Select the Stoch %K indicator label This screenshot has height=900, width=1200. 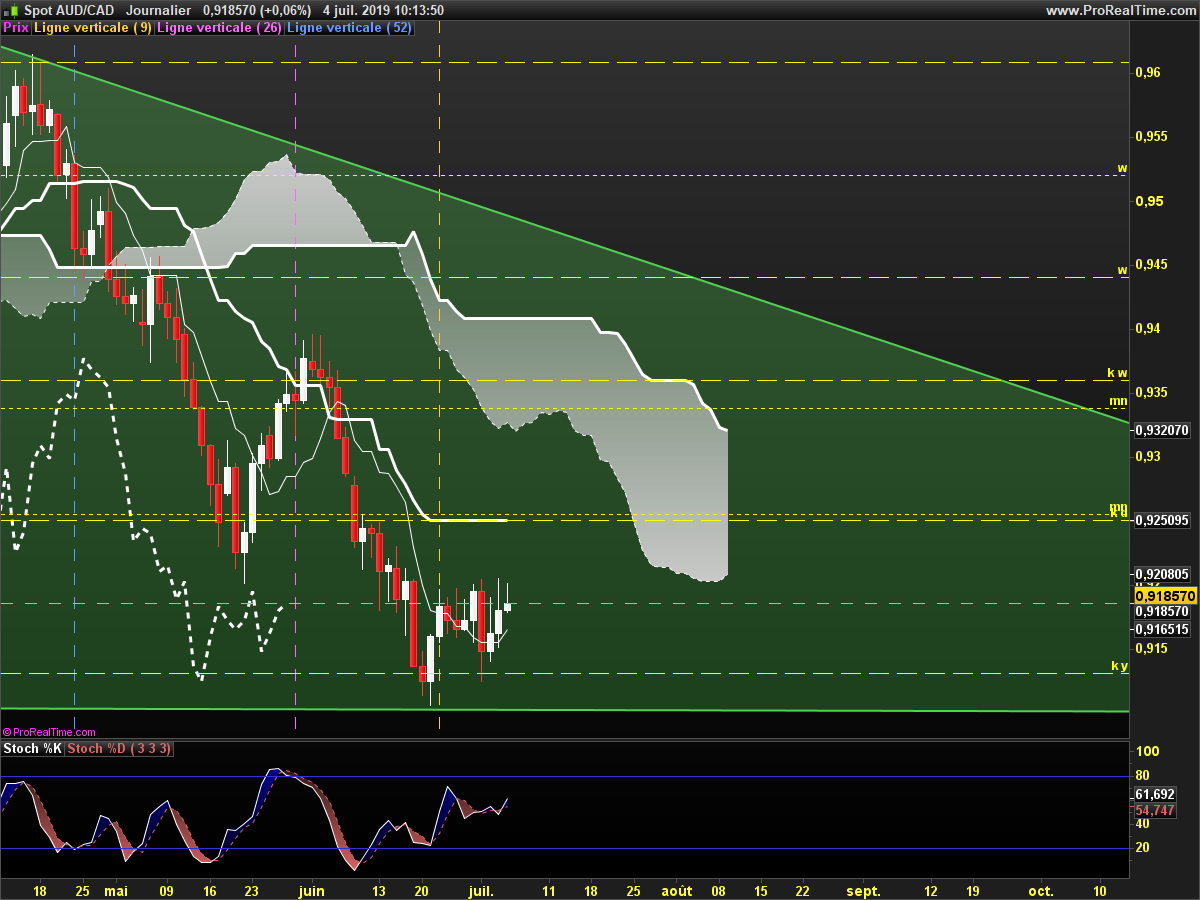pos(33,749)
